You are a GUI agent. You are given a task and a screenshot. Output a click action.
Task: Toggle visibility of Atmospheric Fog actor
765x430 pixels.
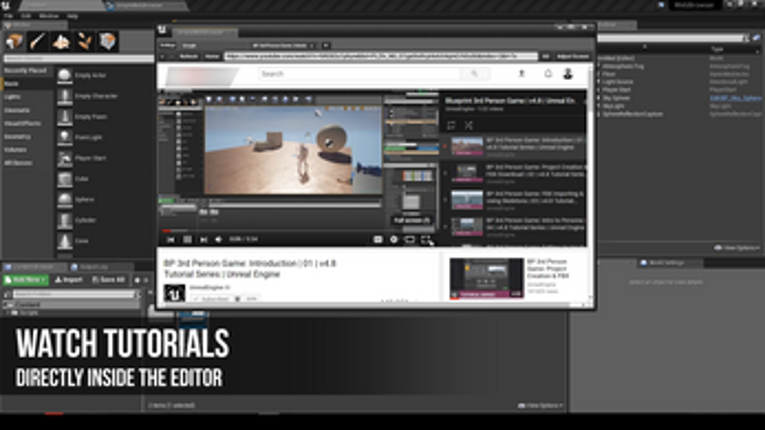point(599,66)
